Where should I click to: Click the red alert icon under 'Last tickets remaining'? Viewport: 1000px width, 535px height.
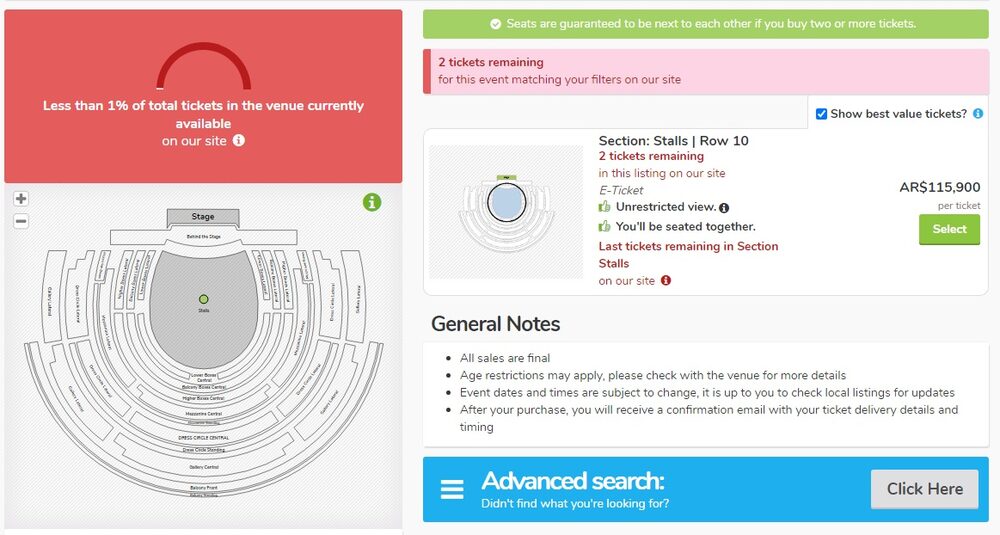666,281
